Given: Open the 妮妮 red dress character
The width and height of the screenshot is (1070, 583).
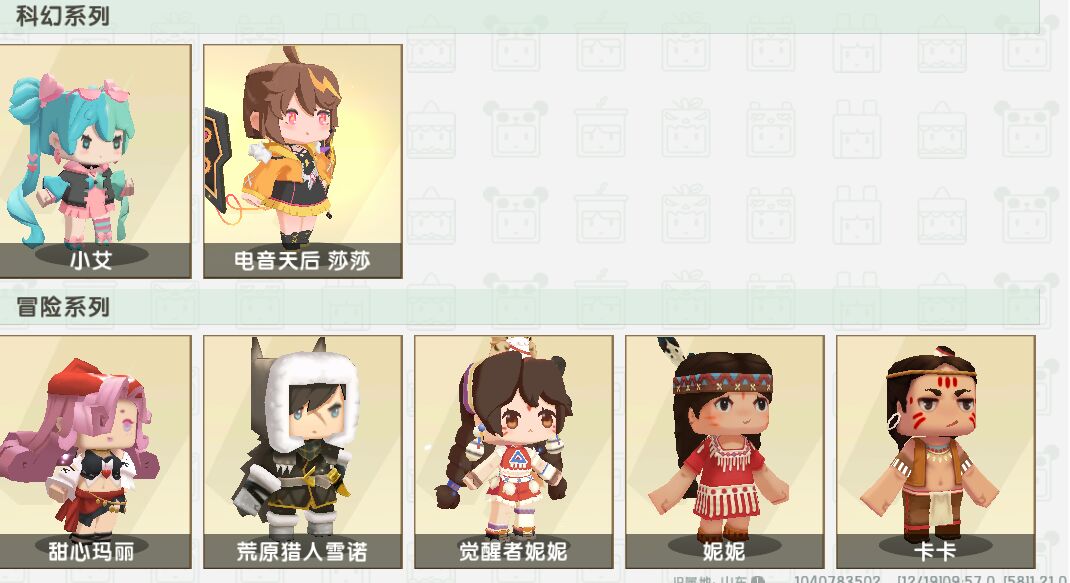Looking at the screenshot, I should tap(725, 452).
